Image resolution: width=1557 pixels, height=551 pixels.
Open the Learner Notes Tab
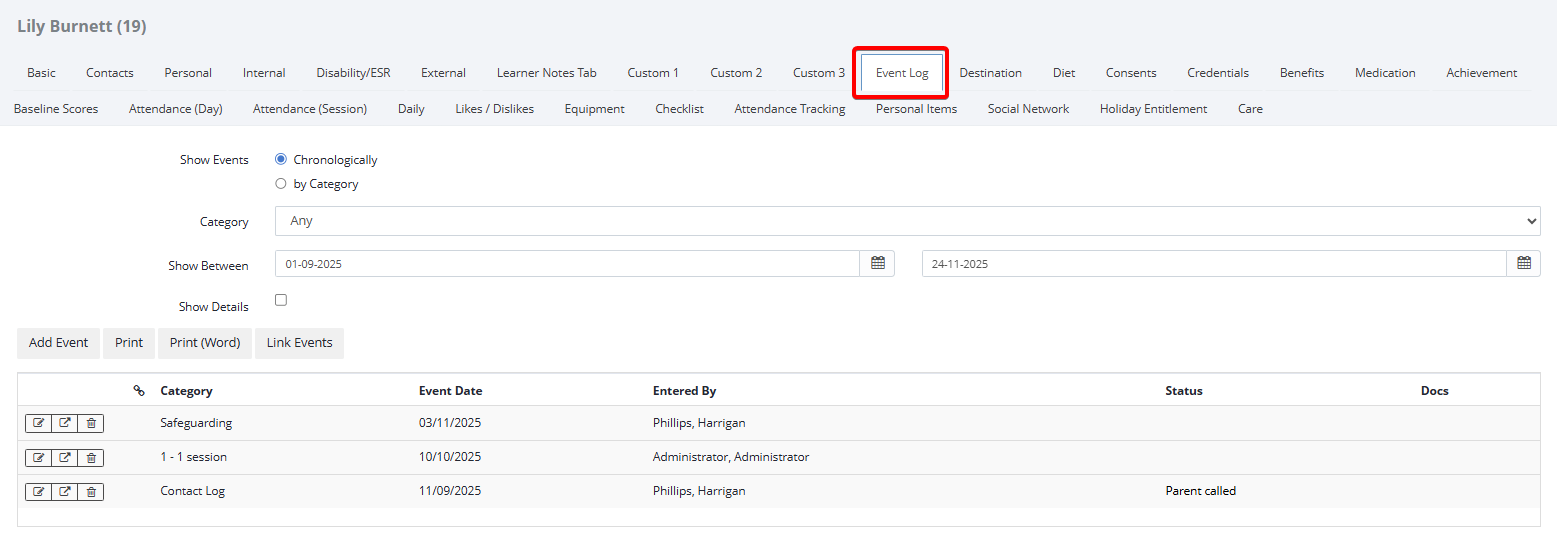click(547, 73)
